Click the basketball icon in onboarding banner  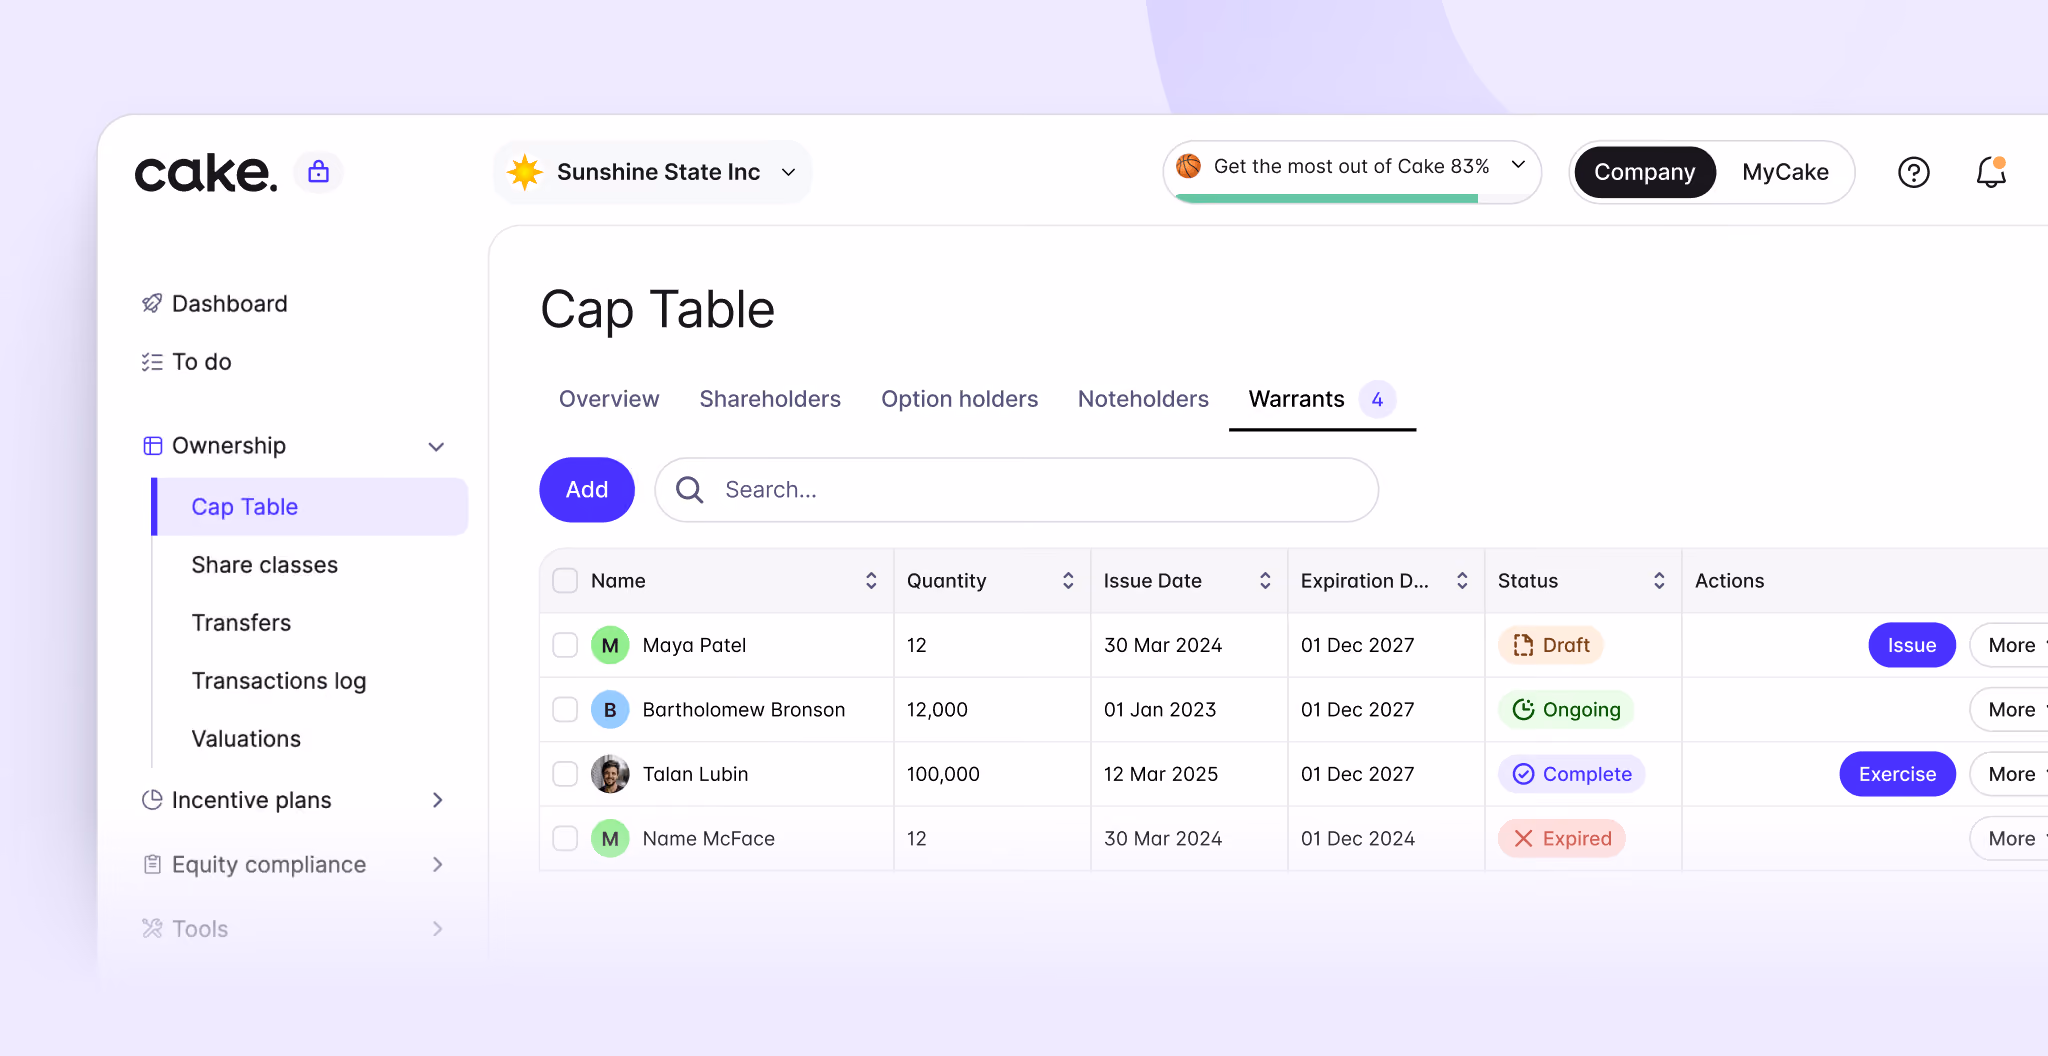pos(1189,166)
